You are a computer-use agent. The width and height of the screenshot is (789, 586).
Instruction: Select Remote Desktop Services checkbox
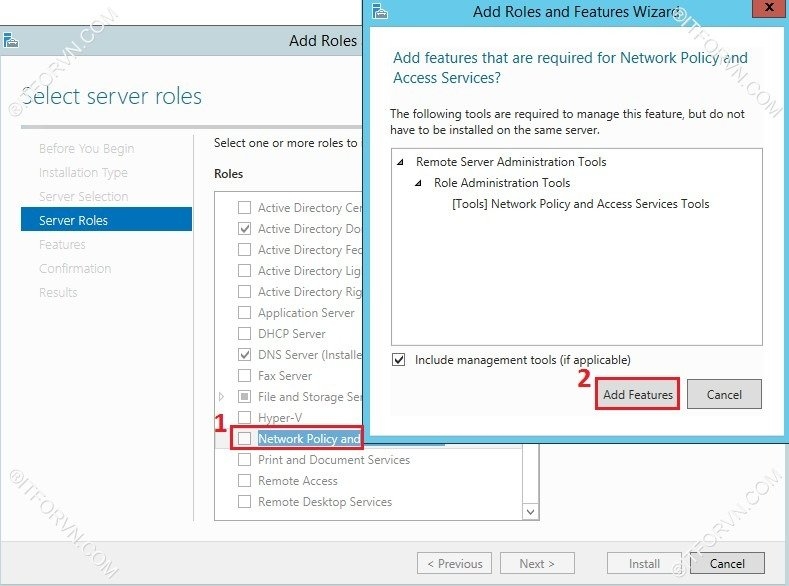(244, 502)
